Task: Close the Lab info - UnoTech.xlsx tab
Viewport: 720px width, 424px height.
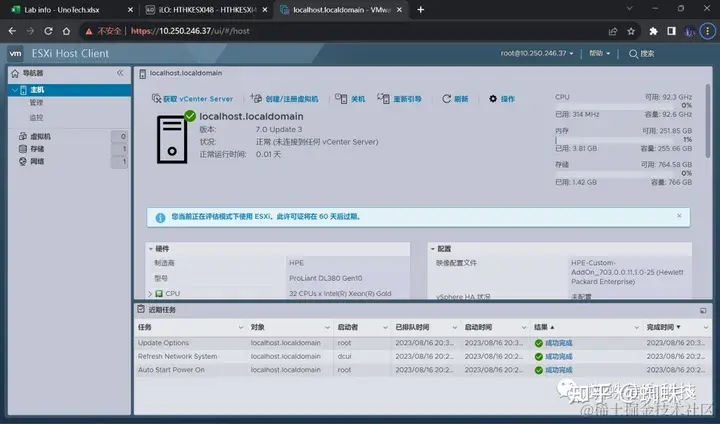Action: pos(130,10)
